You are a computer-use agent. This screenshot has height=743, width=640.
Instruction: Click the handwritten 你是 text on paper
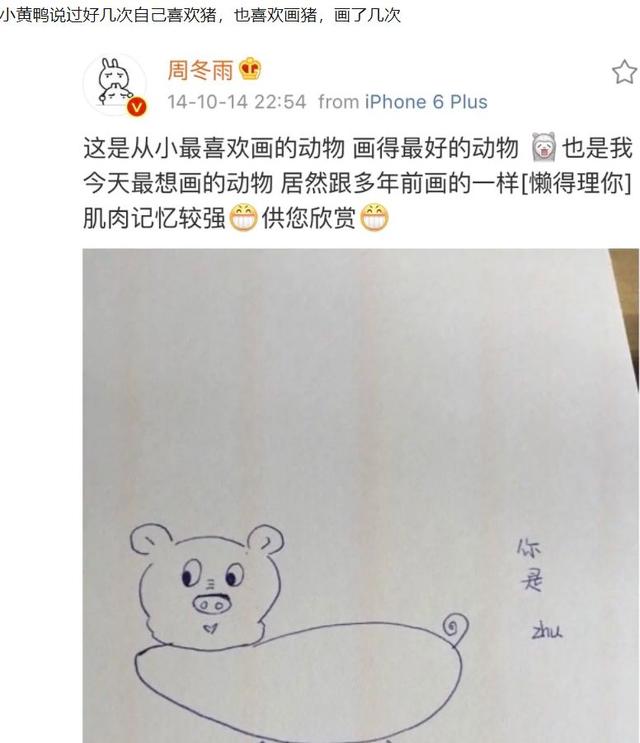[x=530, y=564]
